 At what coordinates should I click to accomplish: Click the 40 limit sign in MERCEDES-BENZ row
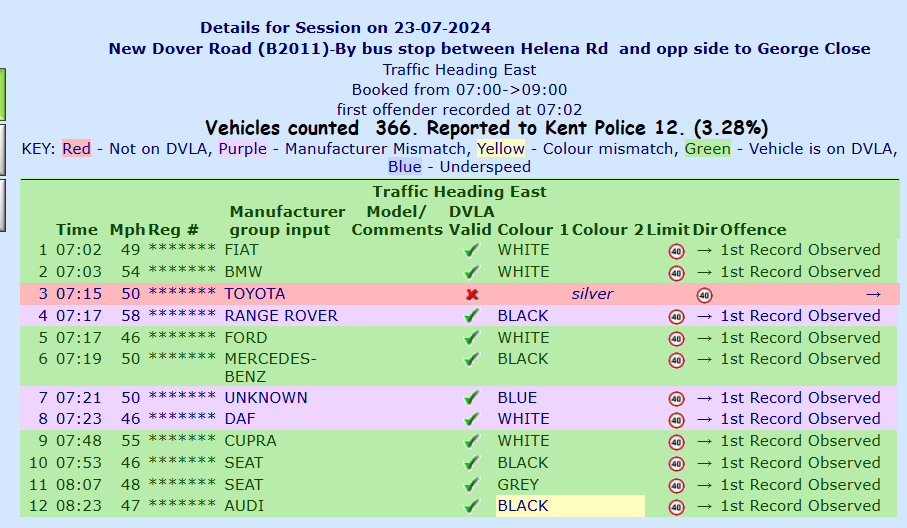point(676,360)
